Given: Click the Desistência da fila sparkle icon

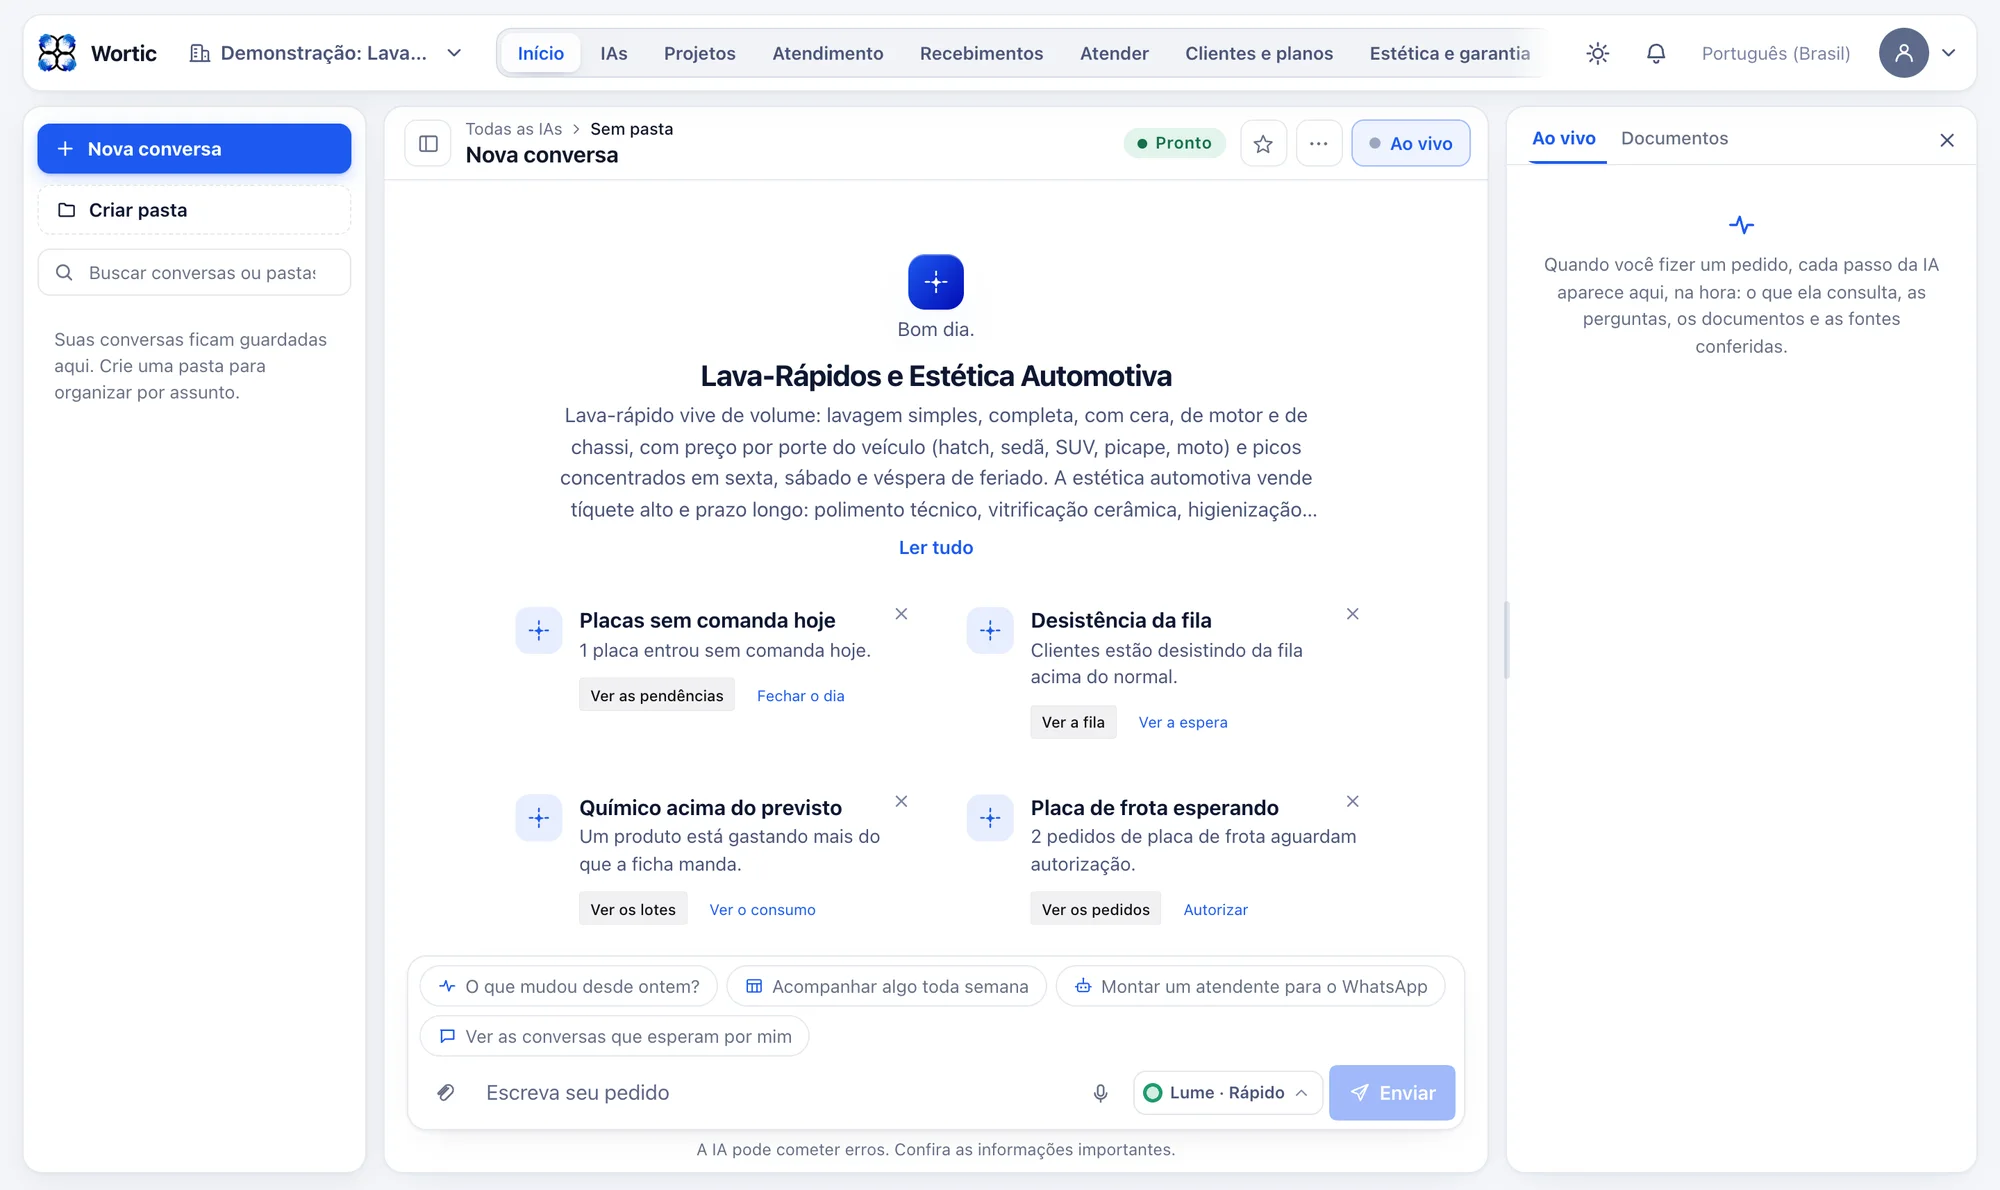Looking at the screenshot, I should pos(990,630).
